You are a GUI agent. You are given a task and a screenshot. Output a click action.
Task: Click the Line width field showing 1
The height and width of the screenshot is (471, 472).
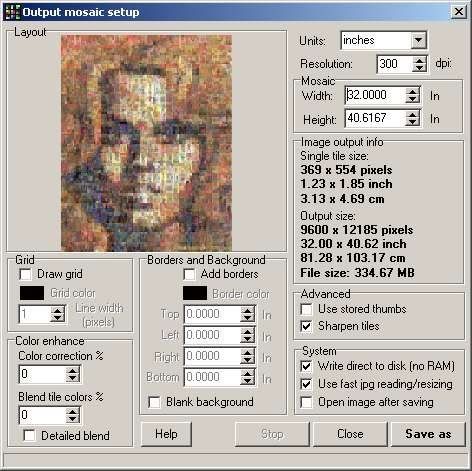pyautogui.click(x=34, y=314)
